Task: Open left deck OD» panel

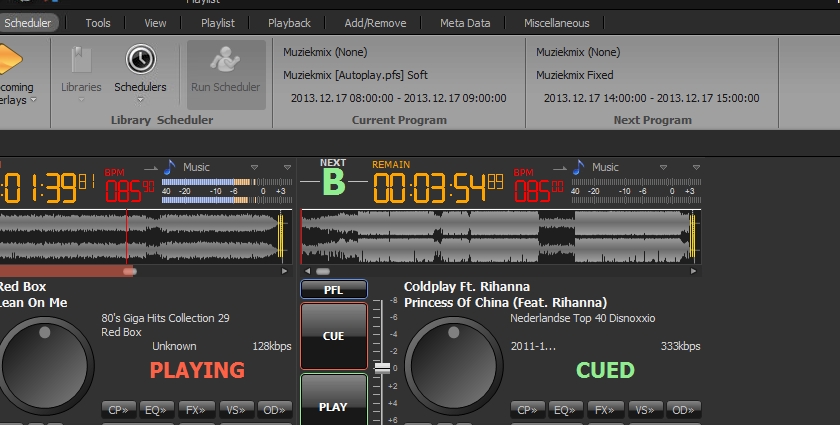Action: tap(274, 410)
